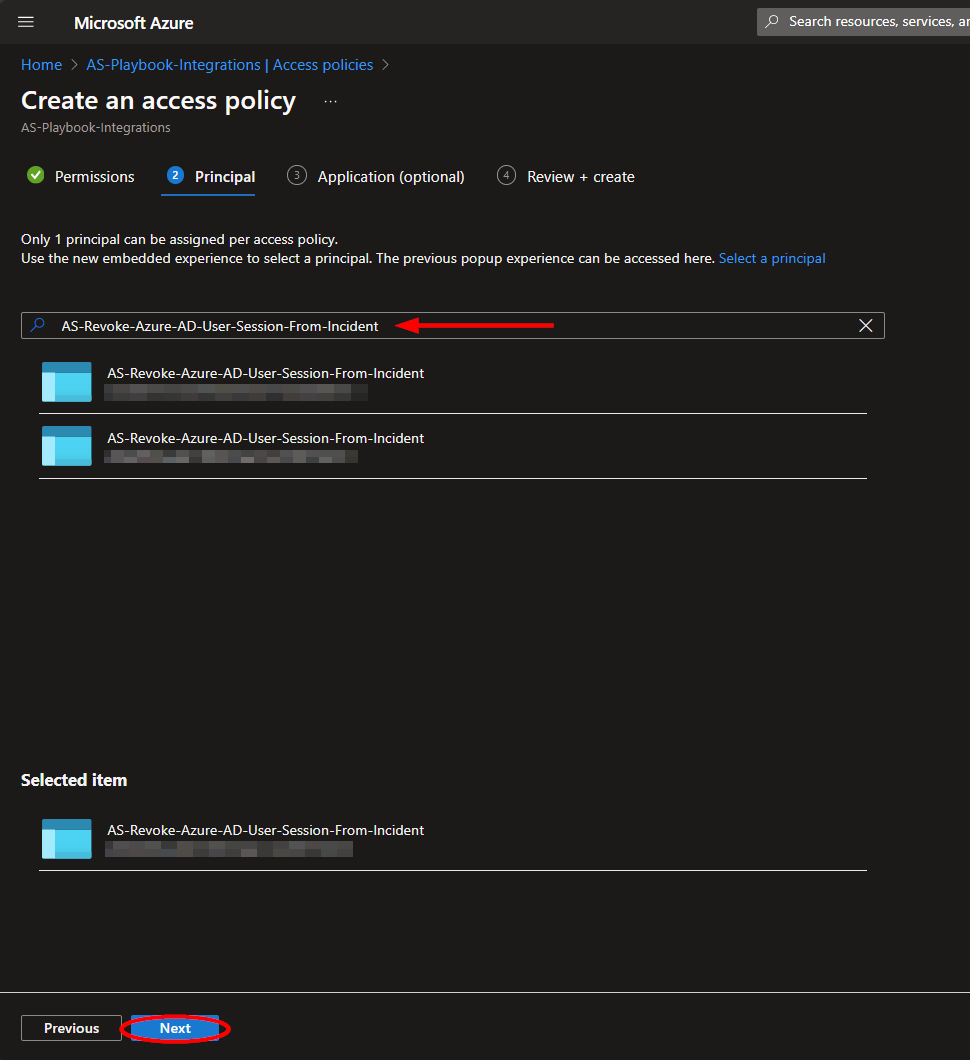
Task: Open the Select a principal popup link
Action: click(772, 258)
